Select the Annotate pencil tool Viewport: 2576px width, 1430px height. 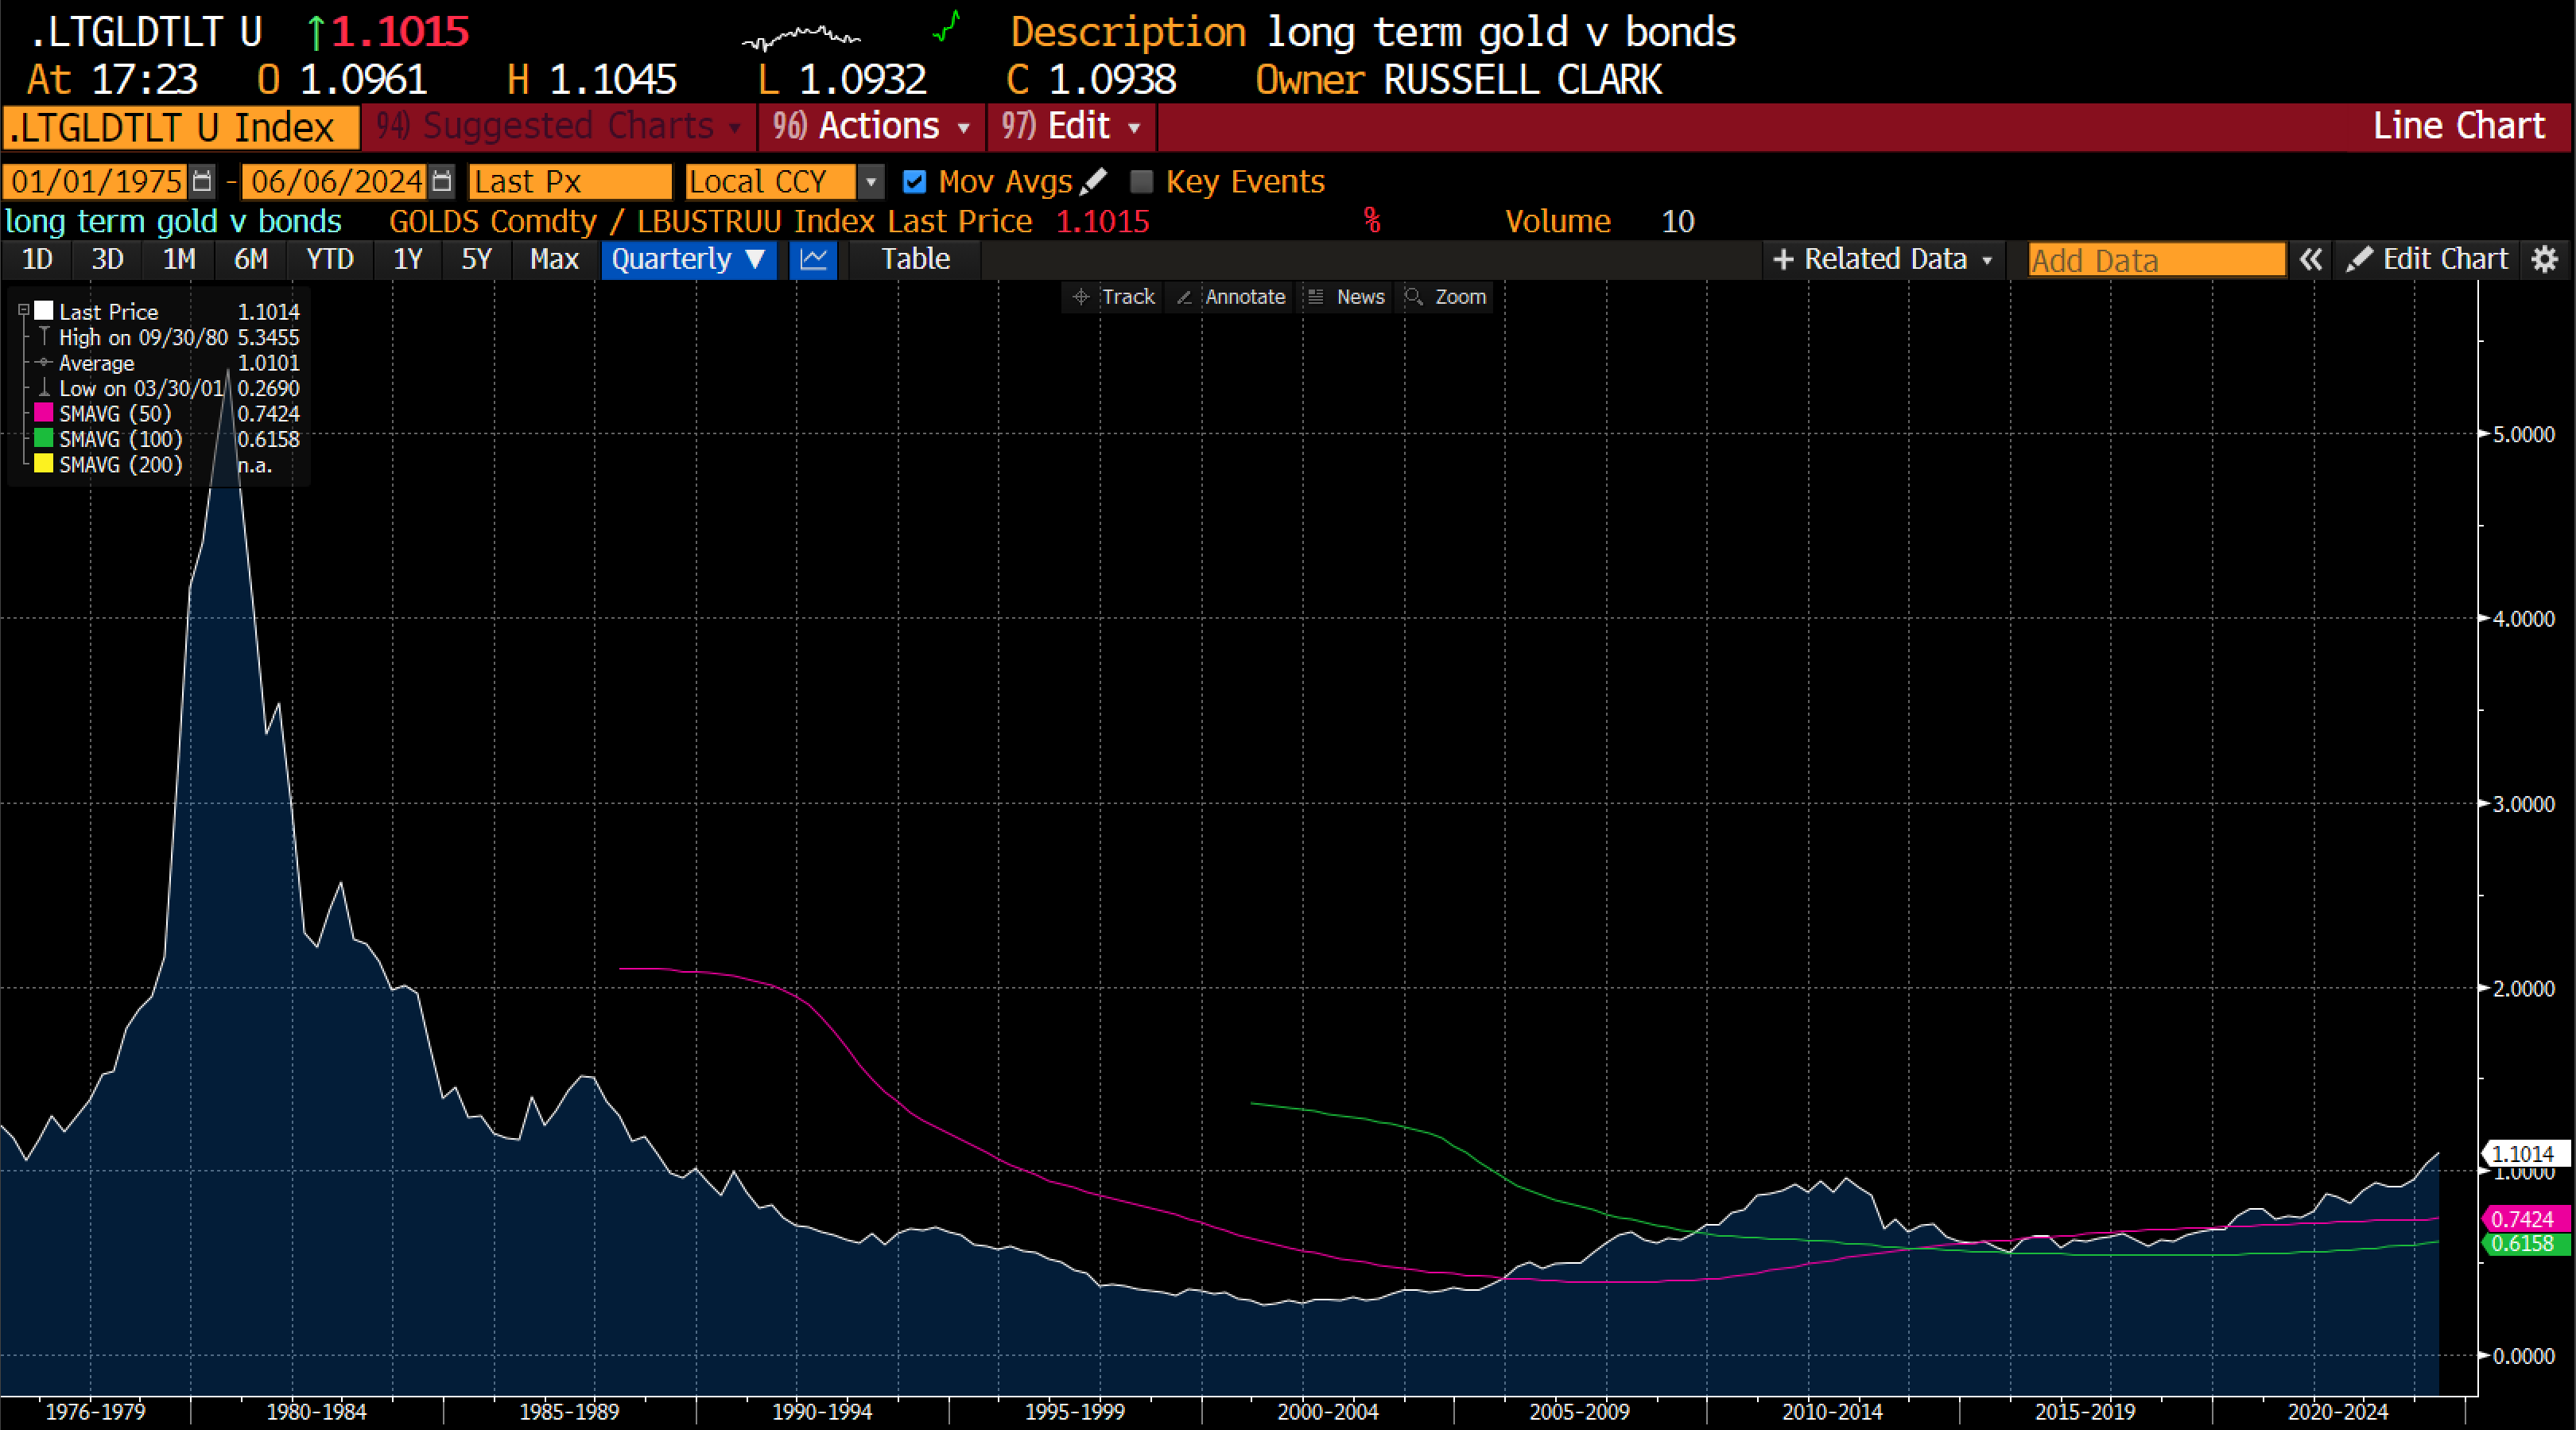pyautogui.click(x=1231, y=297)
